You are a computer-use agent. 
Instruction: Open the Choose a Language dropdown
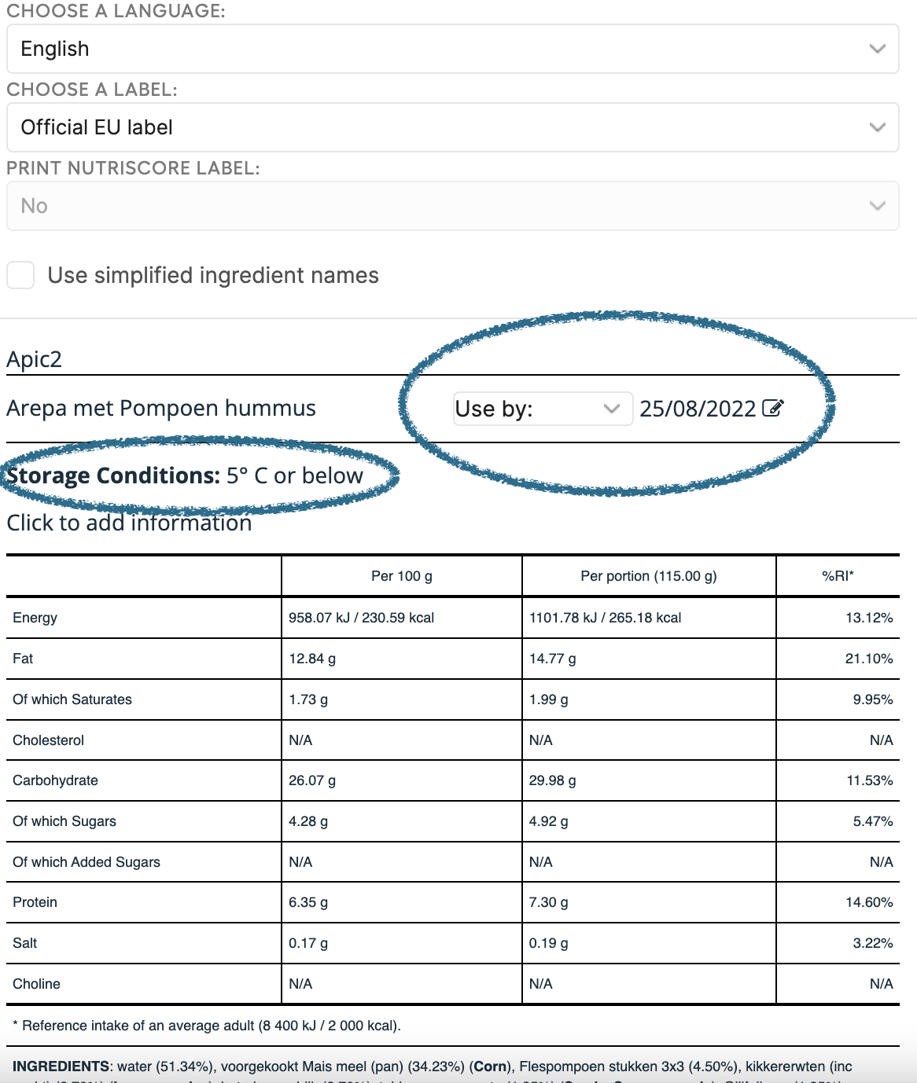[450, 48]
